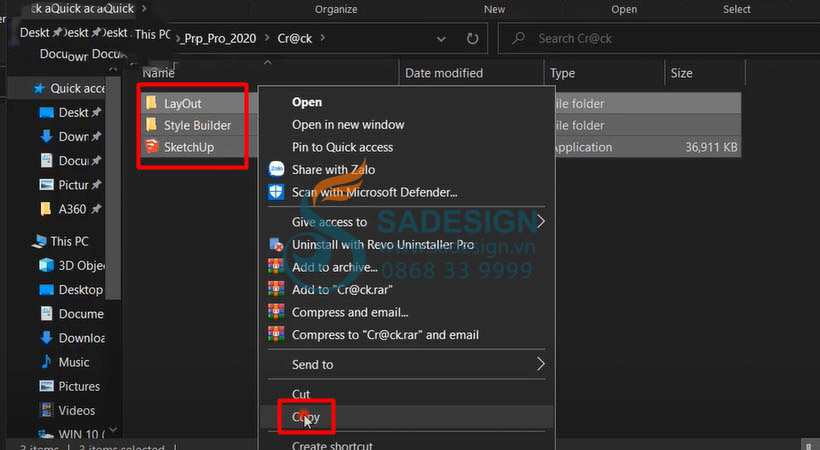The height and width of the screenshot is (450, 820).
Task: Click the Style Builder folder icon
Action: 151,125
